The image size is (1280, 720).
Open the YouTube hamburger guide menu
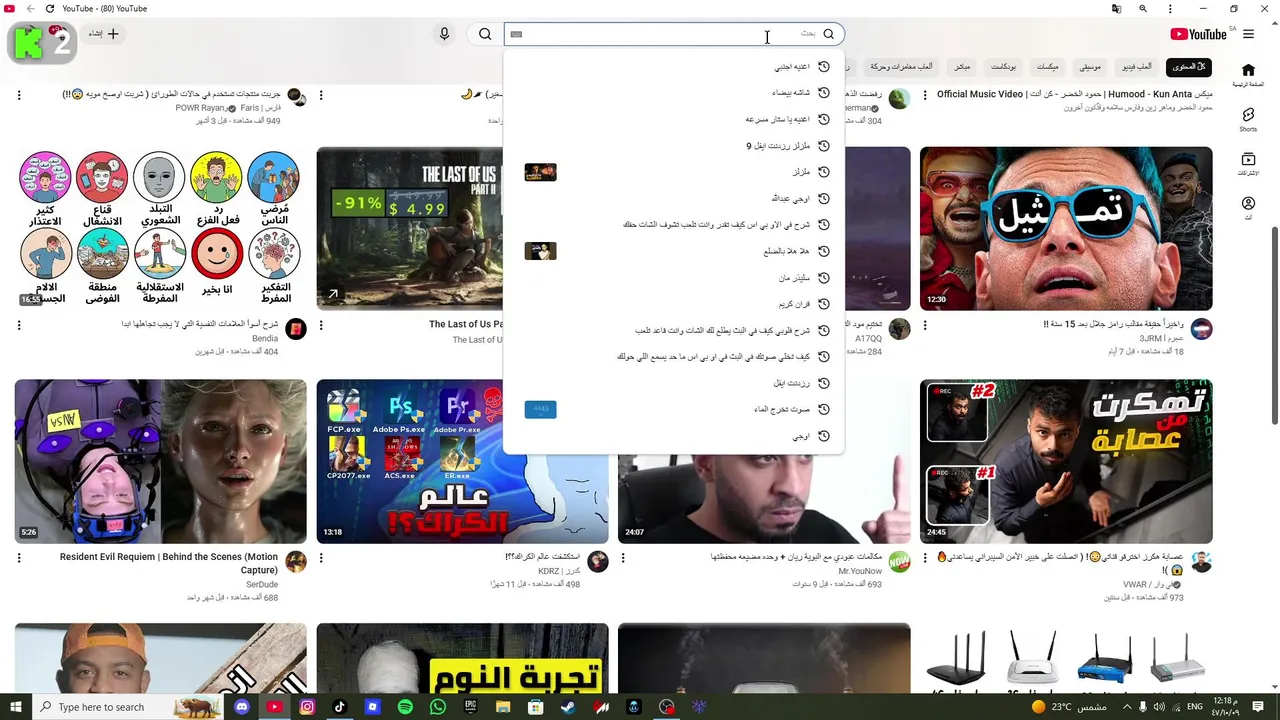(x=1248, y=34)
